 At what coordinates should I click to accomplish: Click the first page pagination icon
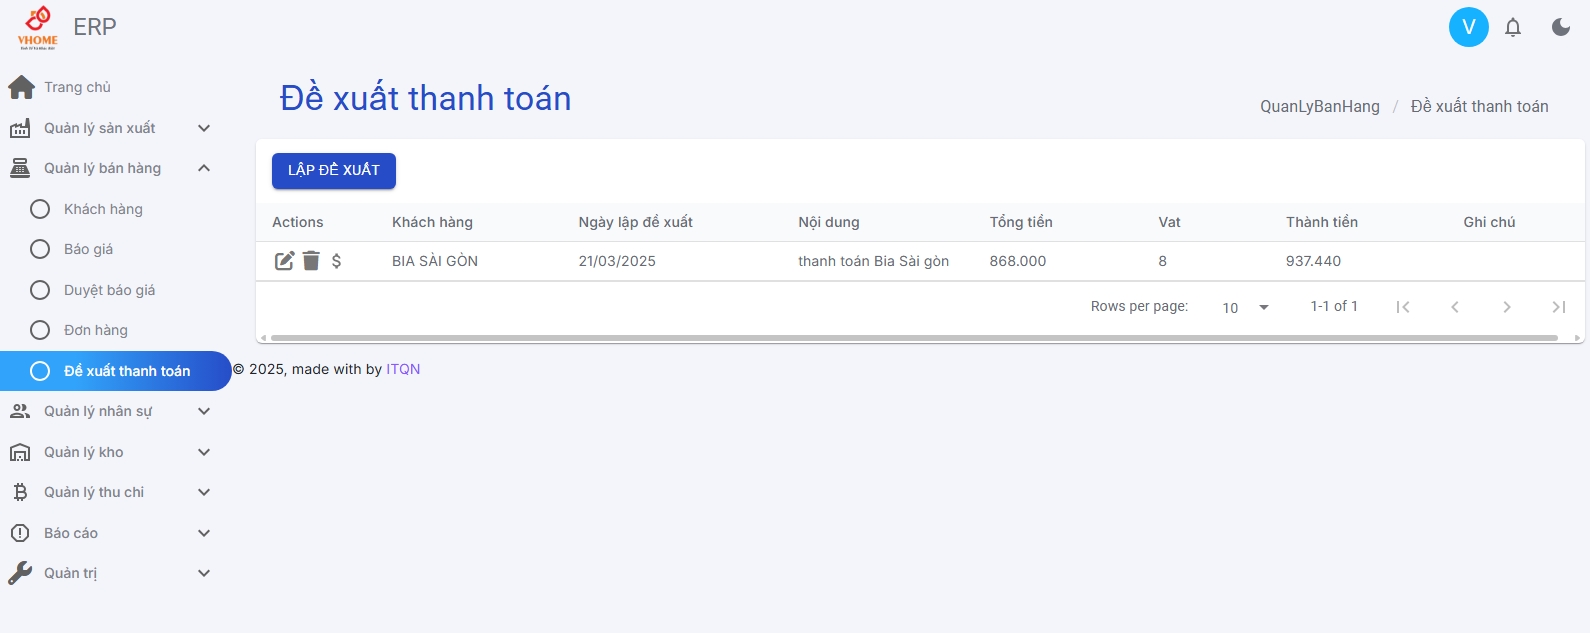coord(1403,307)
